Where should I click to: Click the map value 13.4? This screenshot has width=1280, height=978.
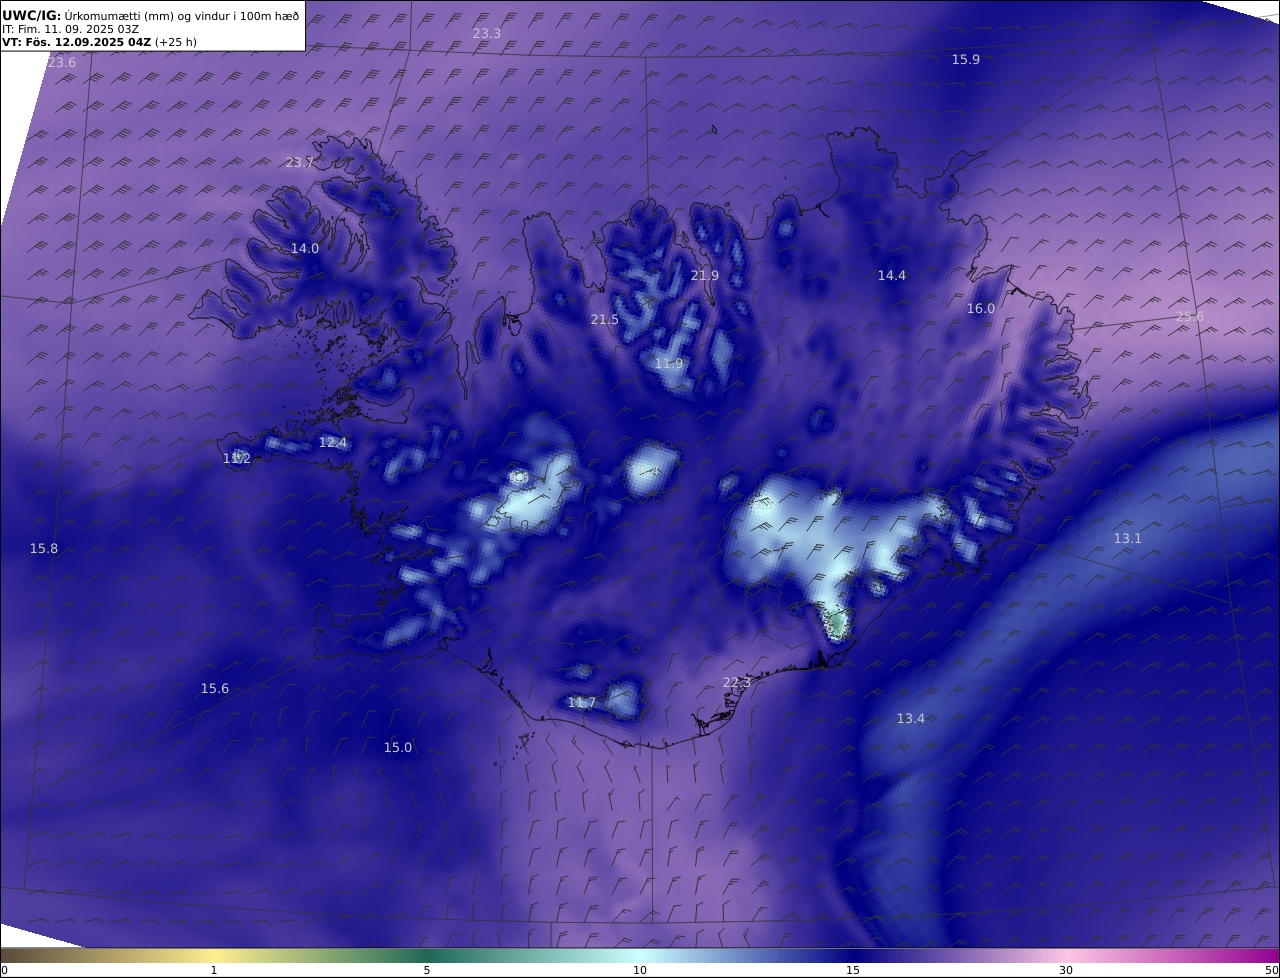click(x=911, y=718)
